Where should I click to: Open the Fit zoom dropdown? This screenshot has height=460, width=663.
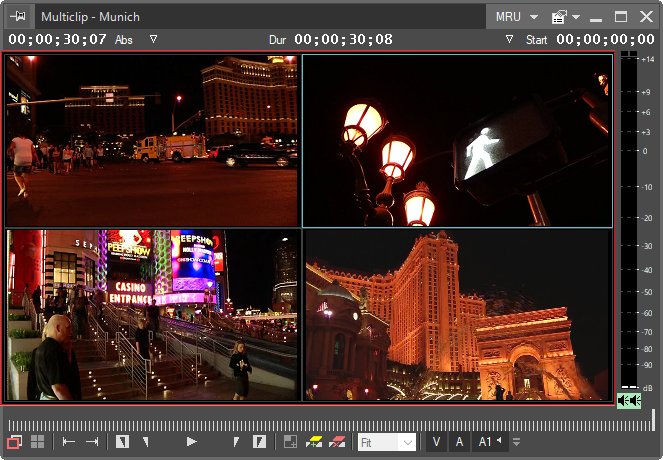pyautogui.click(x=386, y=443)
